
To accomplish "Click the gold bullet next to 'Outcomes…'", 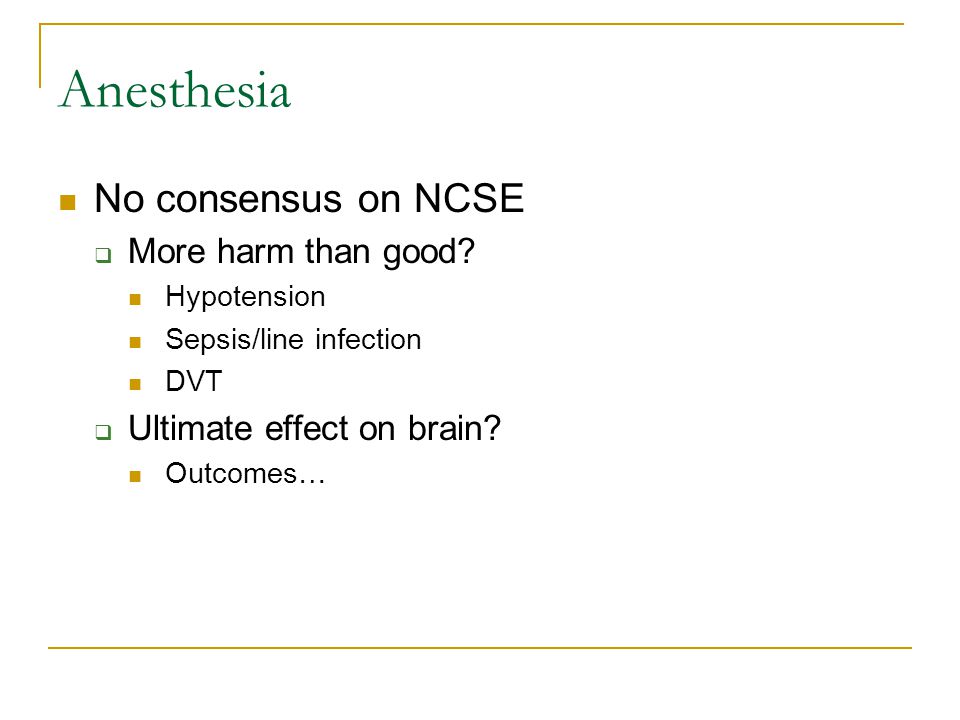I will pos(135,476).
